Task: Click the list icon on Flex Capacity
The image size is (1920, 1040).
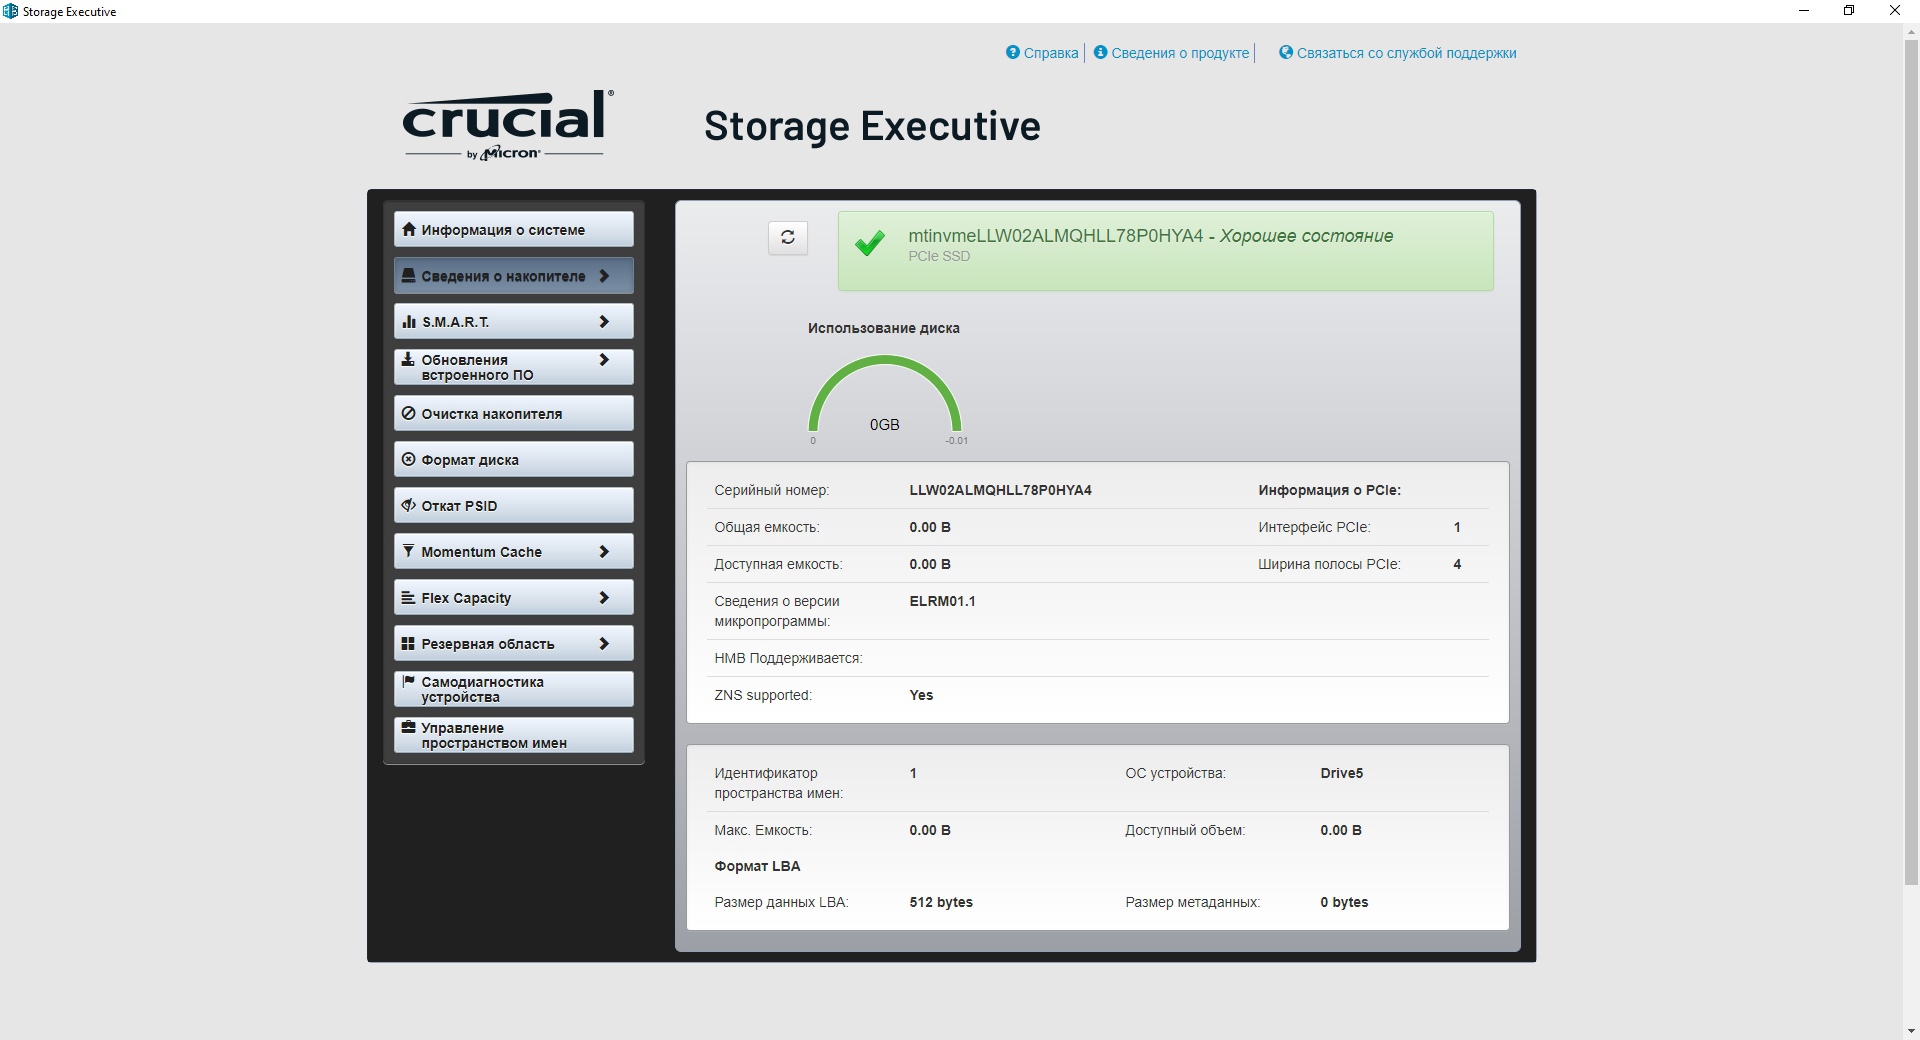Action: pyautogui.click(x=408, y=597)
